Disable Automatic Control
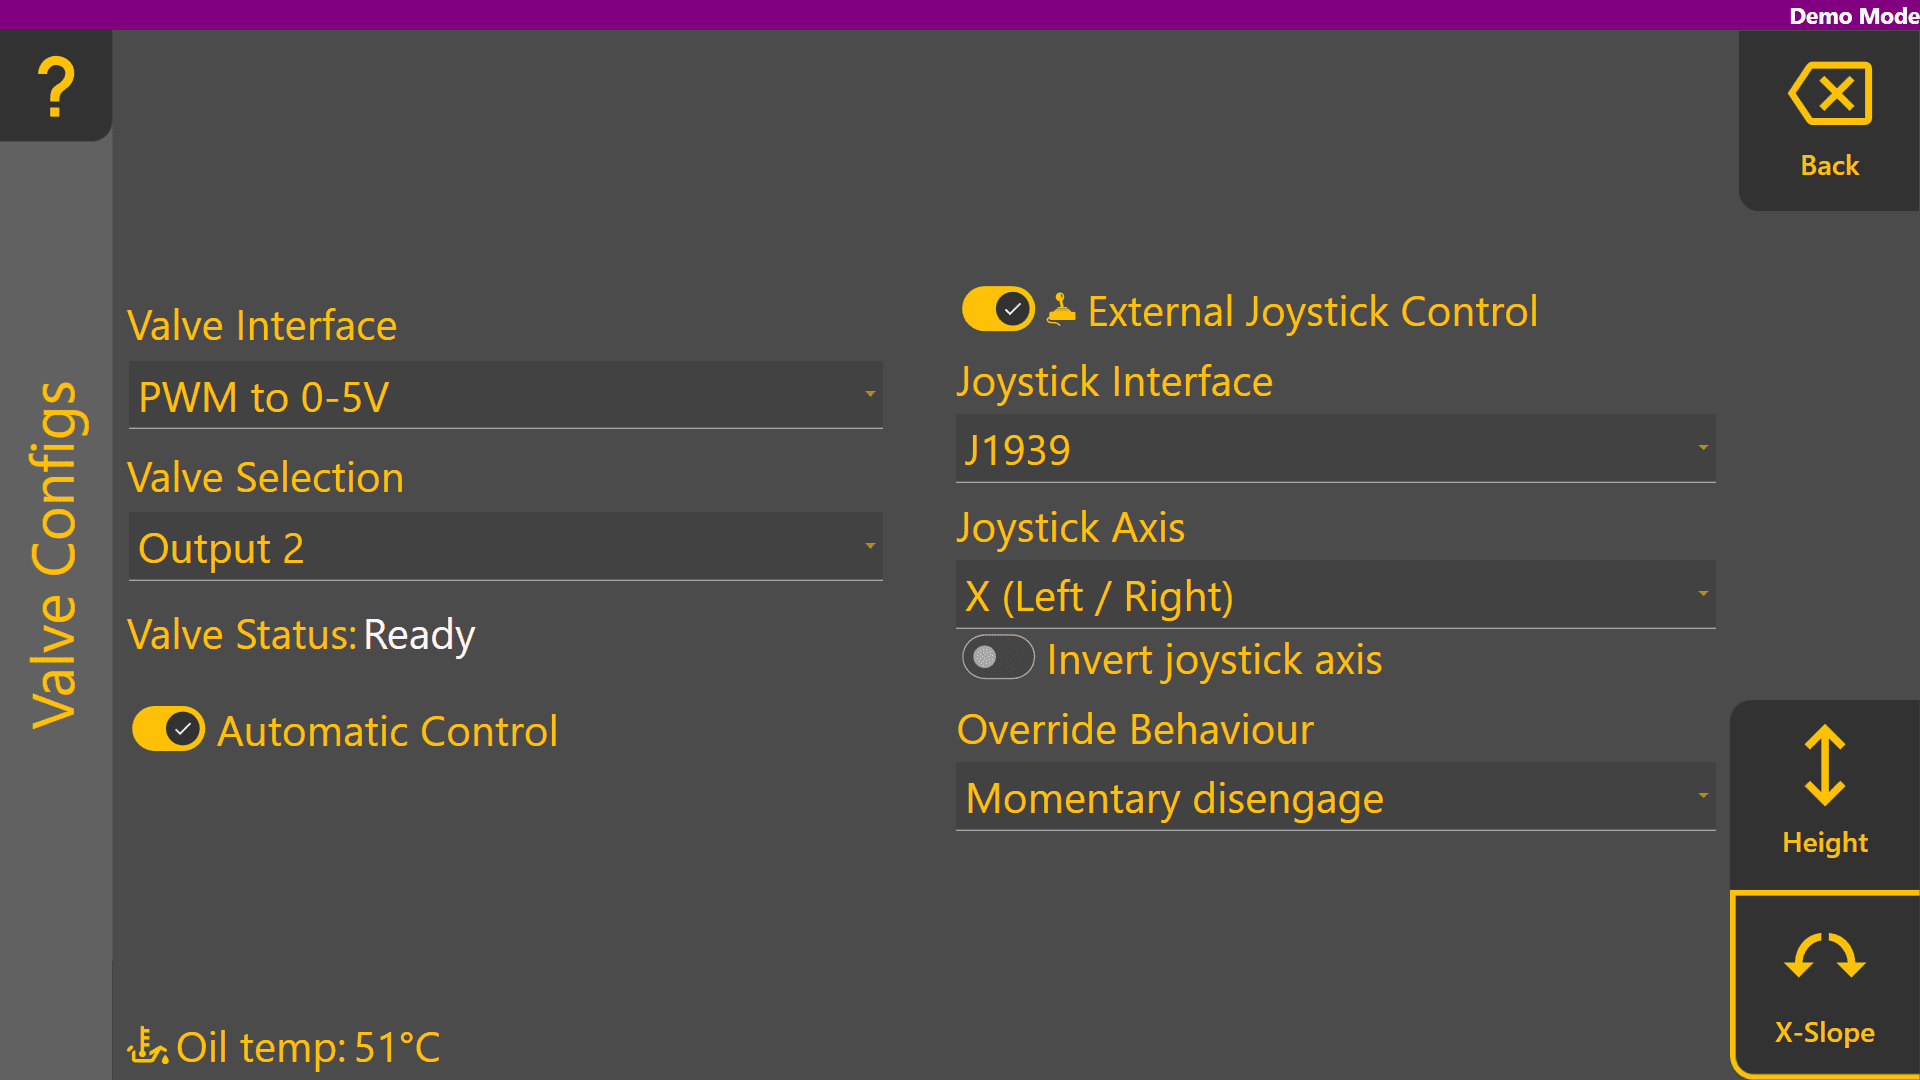 click(x=168, y=729)
